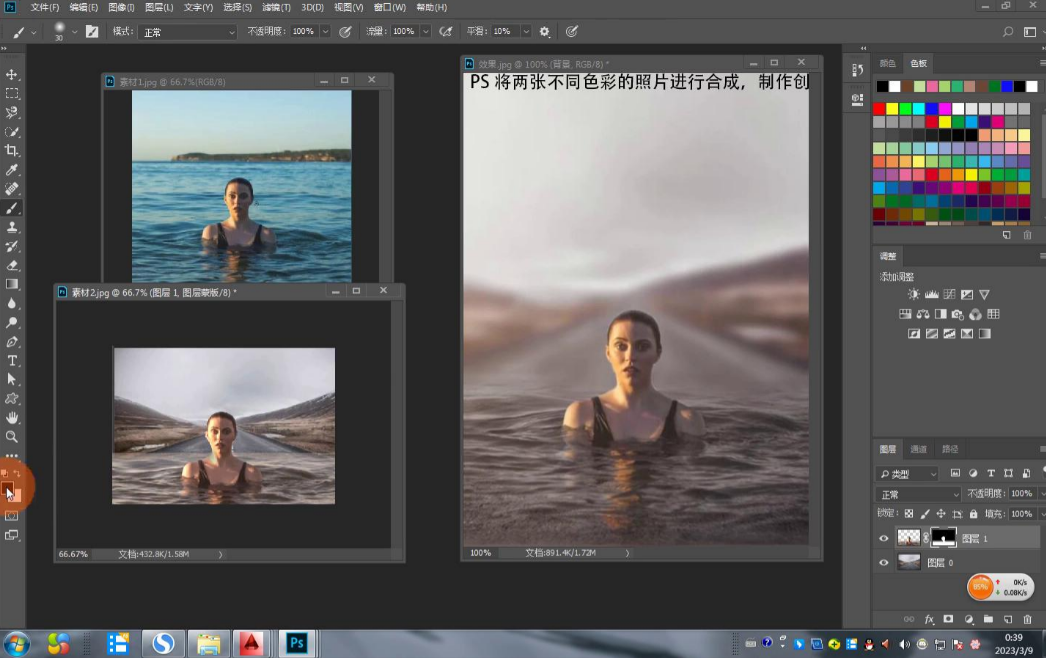Open the 图像(I) menu

pos(121,7)
